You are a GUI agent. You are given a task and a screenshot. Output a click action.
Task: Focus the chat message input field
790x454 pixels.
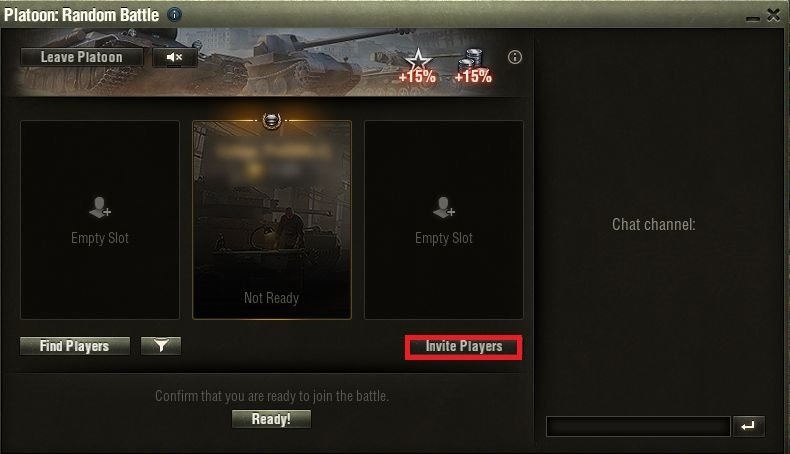[x=638, y=427]
